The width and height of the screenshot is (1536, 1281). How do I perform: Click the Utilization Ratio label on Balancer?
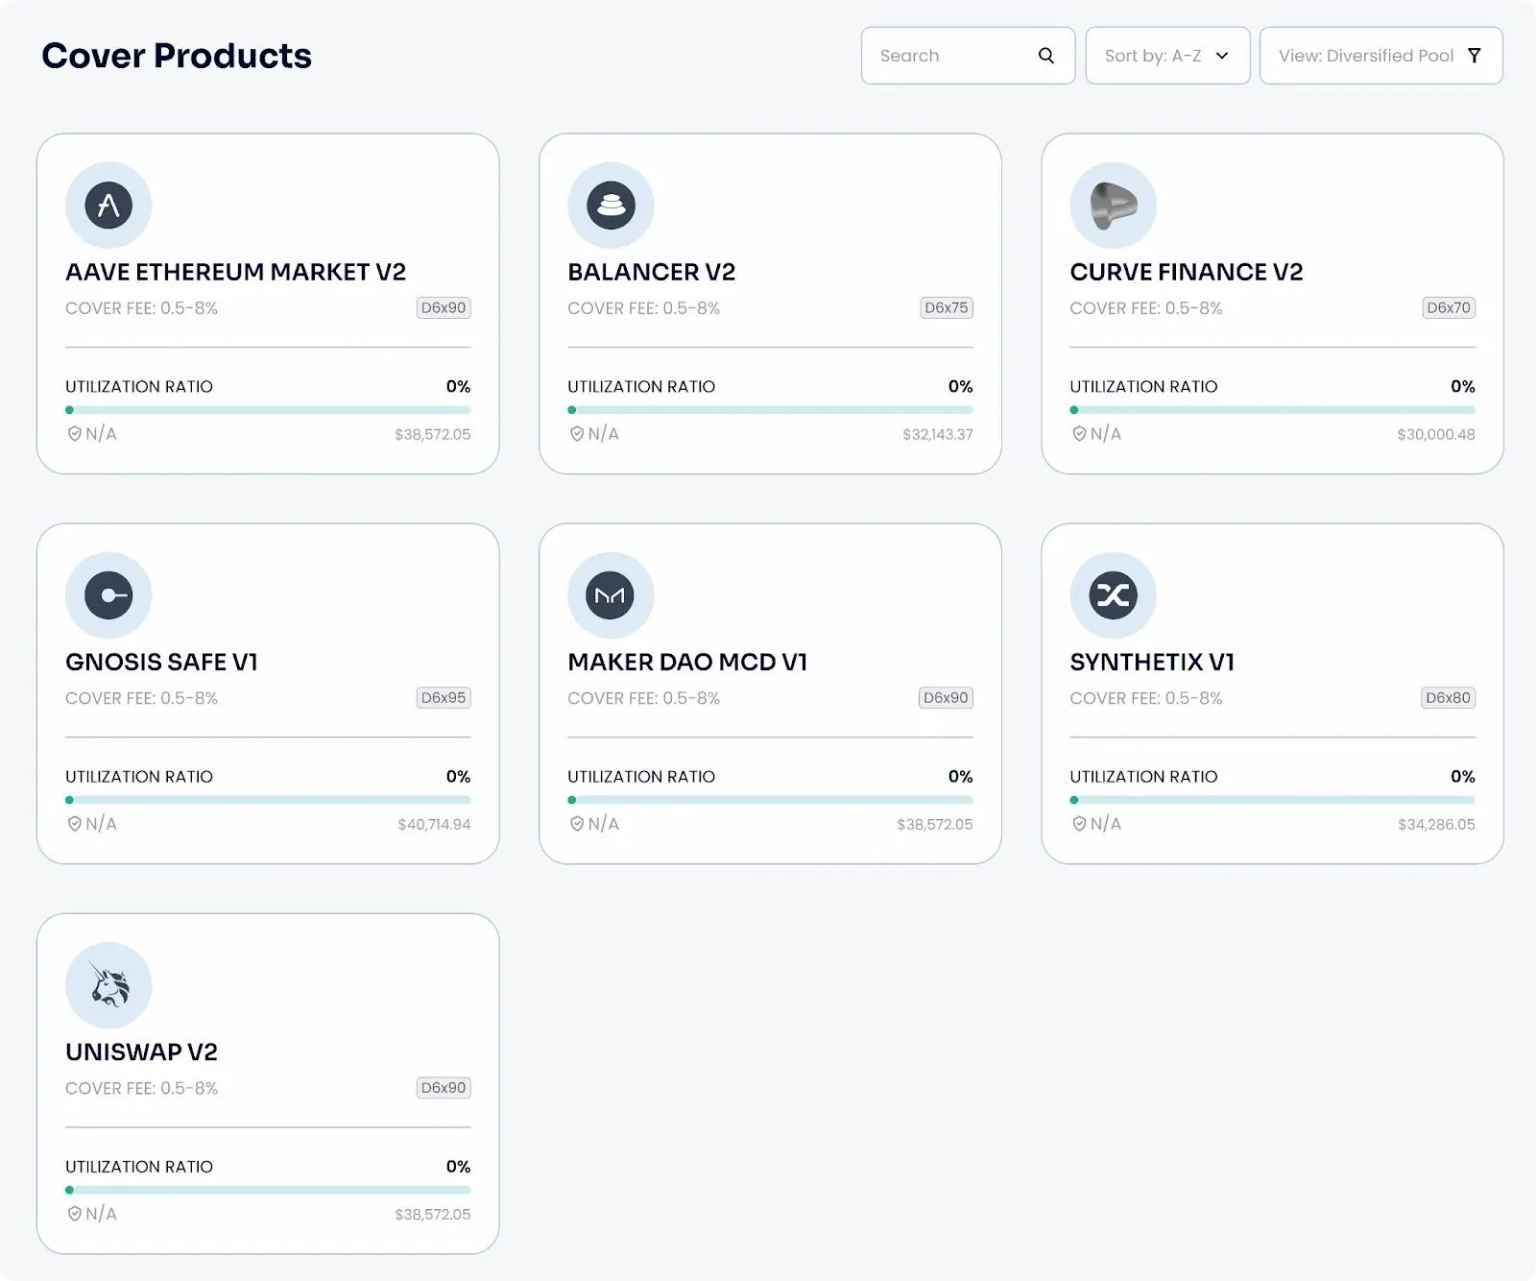coord(641,387)
